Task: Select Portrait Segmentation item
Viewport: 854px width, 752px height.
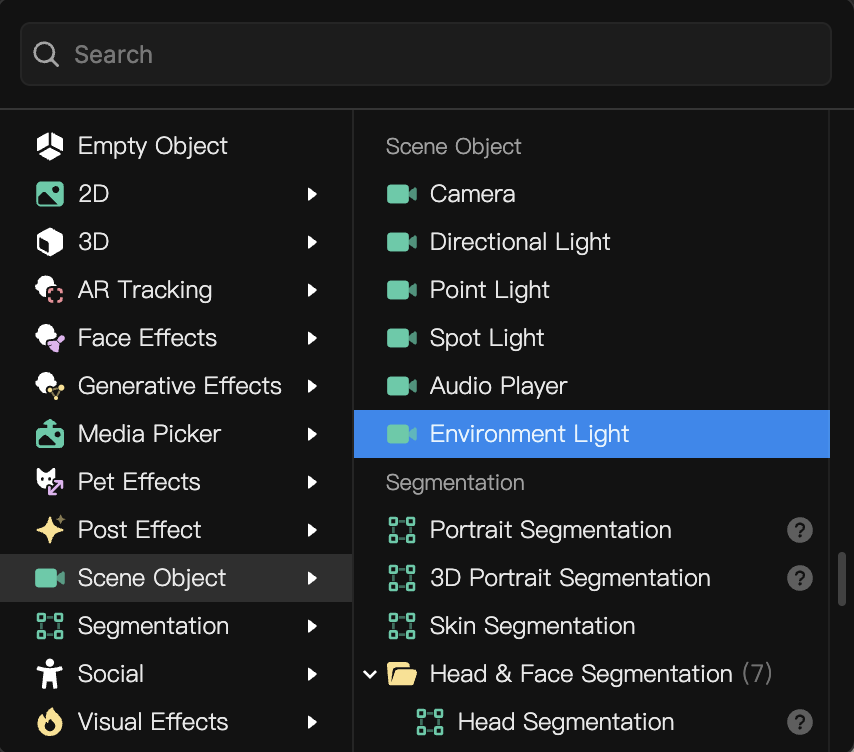Action: pyautogui.click(x=591, y=530)
